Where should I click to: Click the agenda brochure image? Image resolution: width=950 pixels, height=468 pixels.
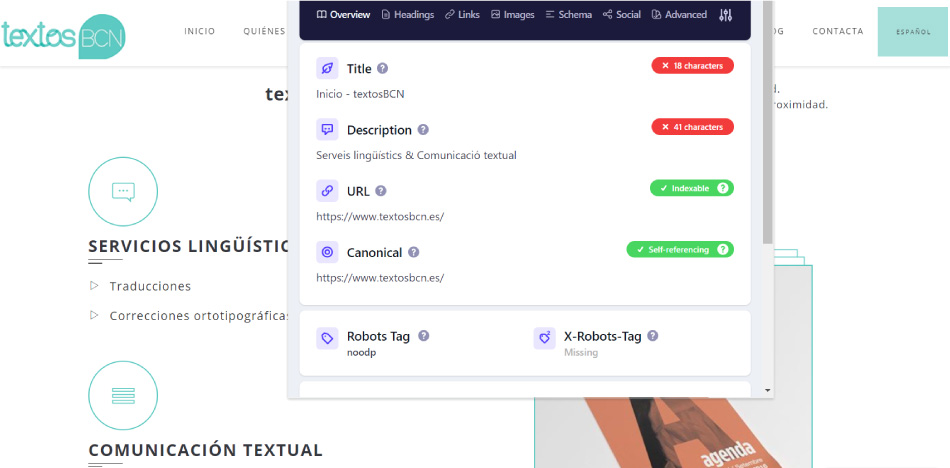[673, 433]
